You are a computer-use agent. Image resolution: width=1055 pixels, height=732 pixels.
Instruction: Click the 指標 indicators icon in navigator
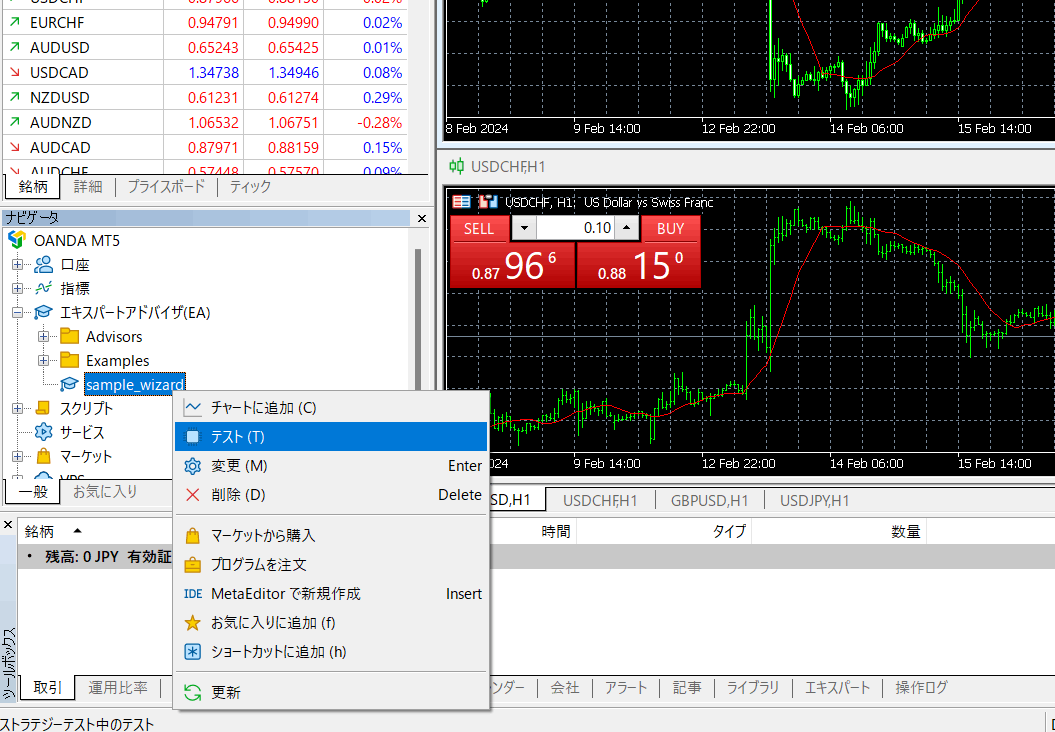[44, 288]
